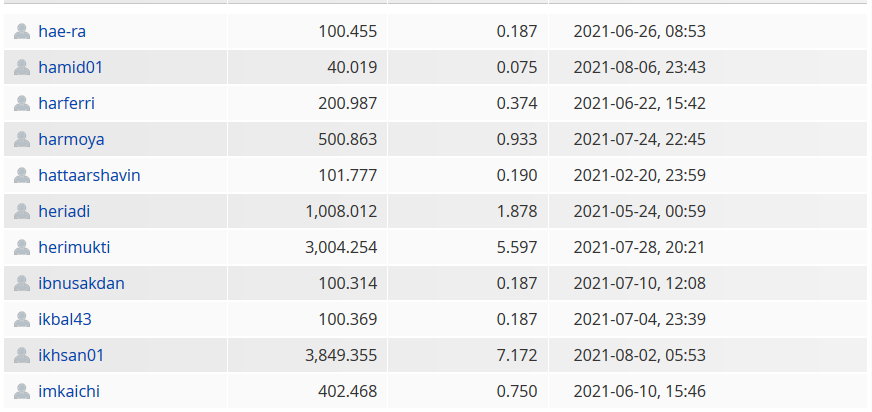Go to the ikbal43 user link
This screenshot has height=412, width=872.
(x=65, y=319)
